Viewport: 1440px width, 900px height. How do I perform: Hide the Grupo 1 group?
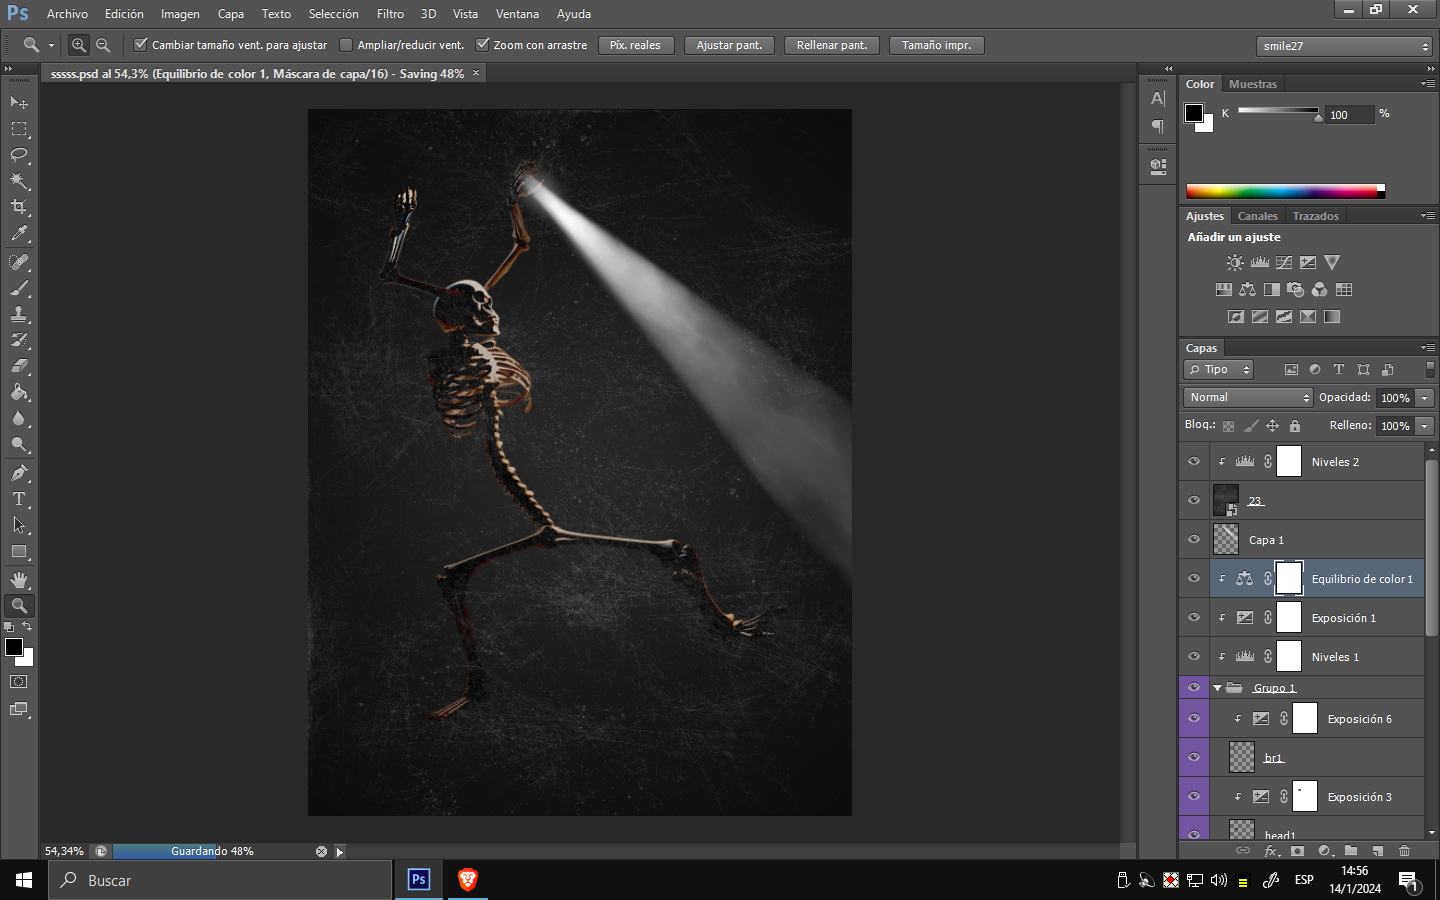[1194, 688]
